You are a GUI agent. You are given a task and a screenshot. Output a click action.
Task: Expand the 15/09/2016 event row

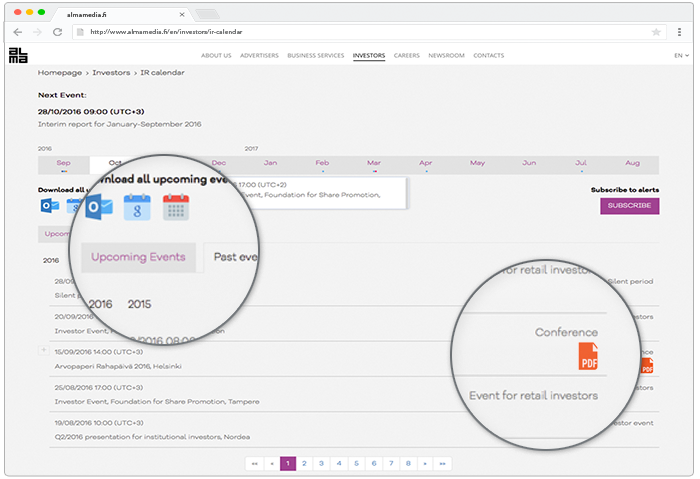43,350
